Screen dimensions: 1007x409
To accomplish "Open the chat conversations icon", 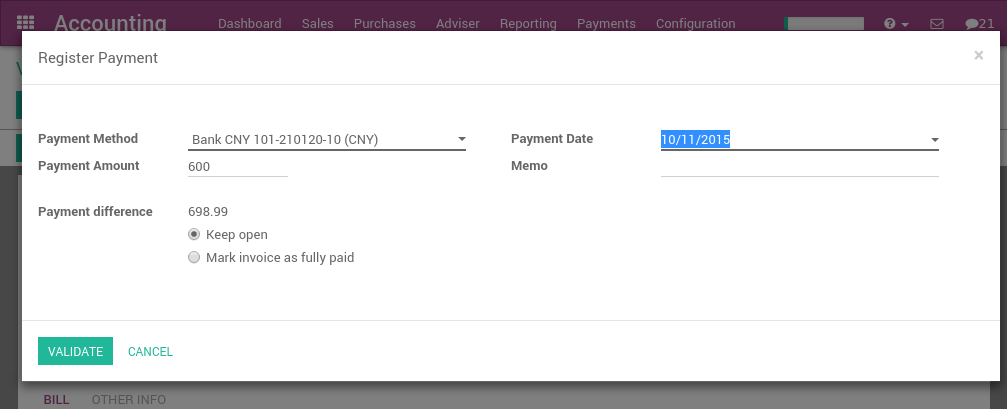I will (x=979, y=23).
